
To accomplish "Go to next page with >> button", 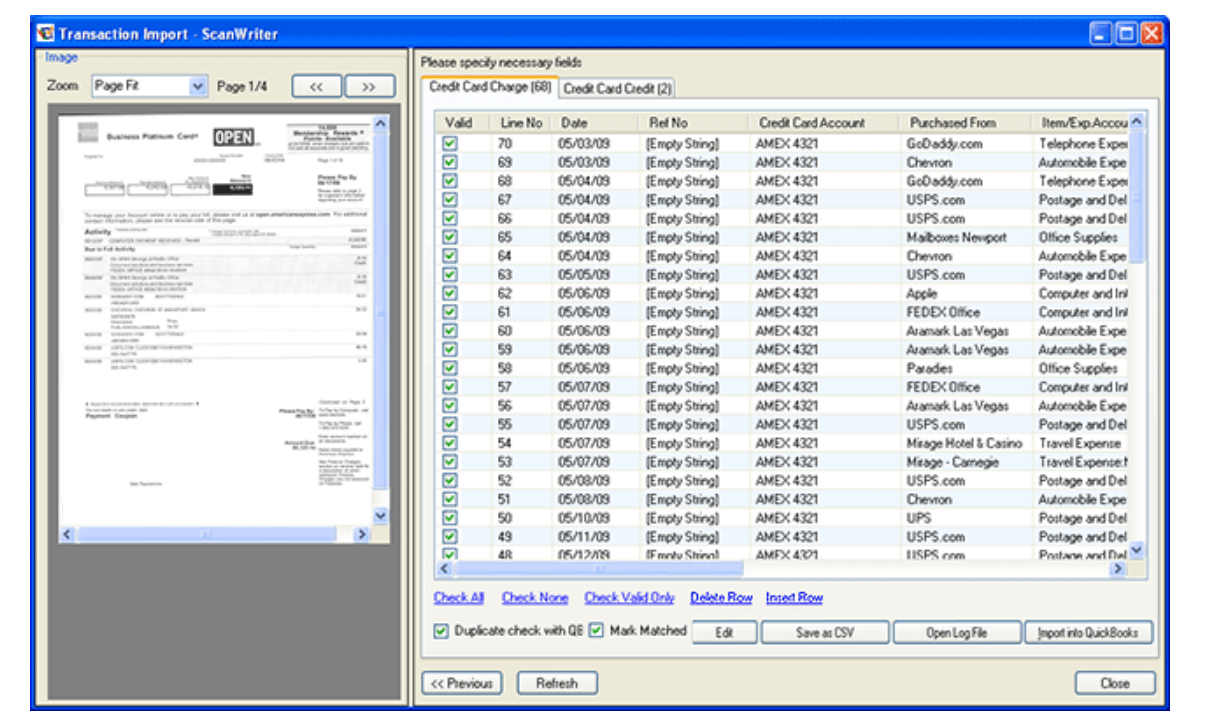I will [369, 87].
